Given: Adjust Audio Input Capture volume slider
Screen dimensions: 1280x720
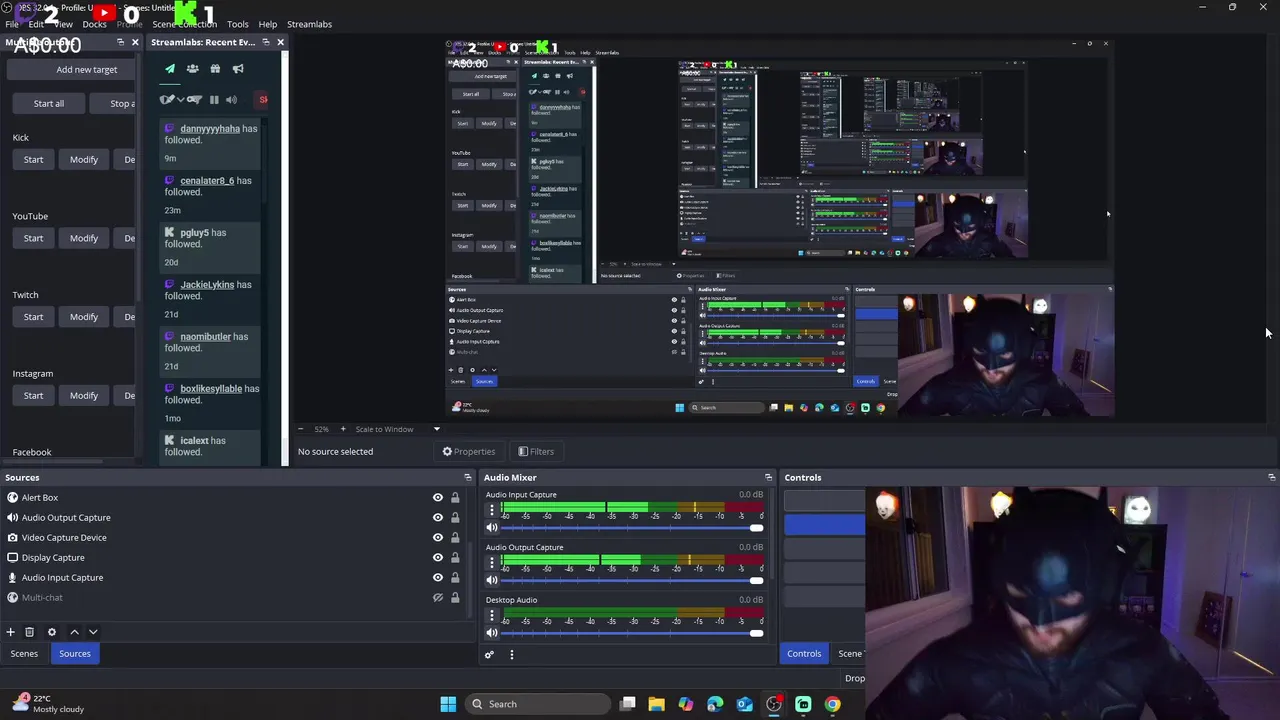Looking at the screenshot, I should coord(631,528).
